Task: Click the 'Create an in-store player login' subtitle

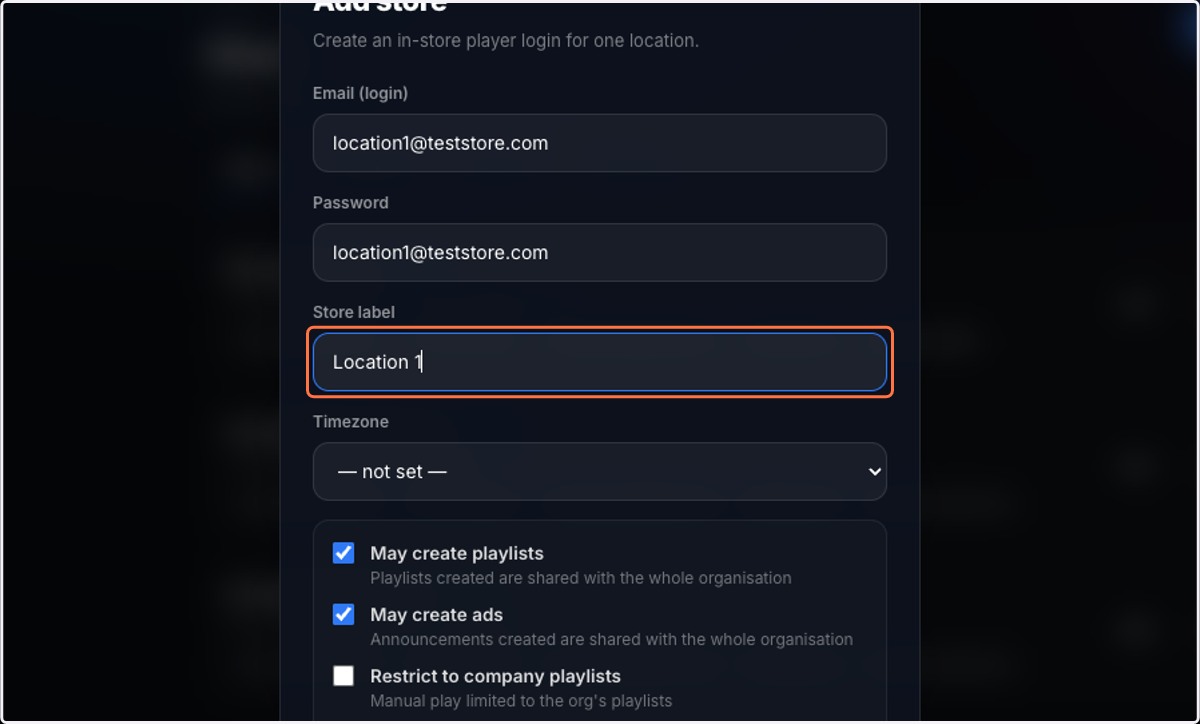Action: 505,41
